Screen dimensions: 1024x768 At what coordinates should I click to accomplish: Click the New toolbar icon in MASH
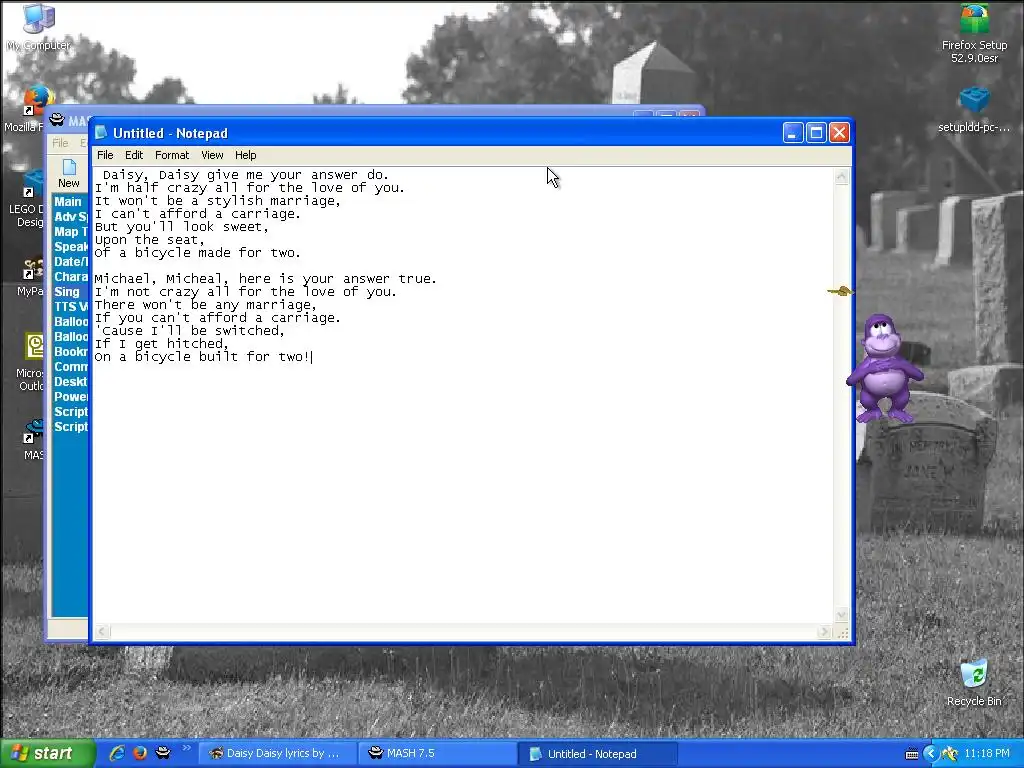click(69, 173)
